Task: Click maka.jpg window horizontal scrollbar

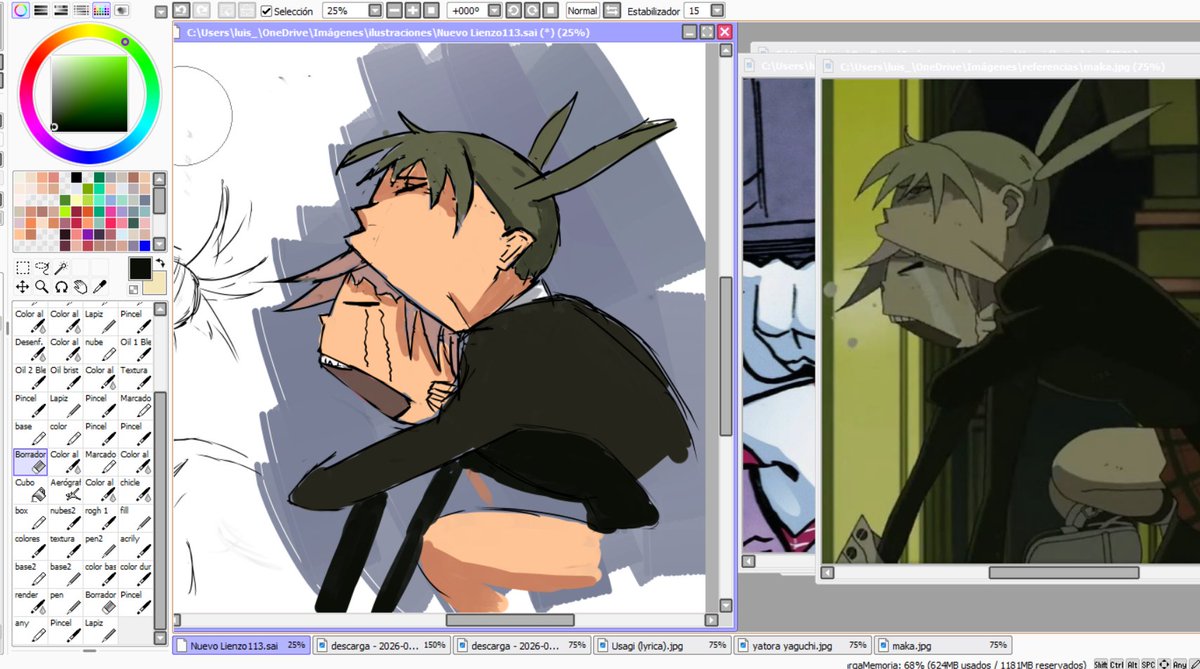Action: pos(1063,572)
